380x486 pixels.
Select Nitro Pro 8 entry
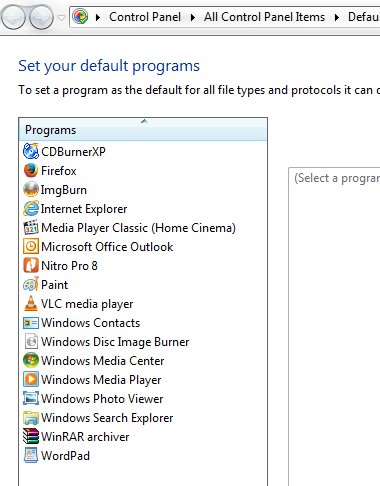click(69, 266)
